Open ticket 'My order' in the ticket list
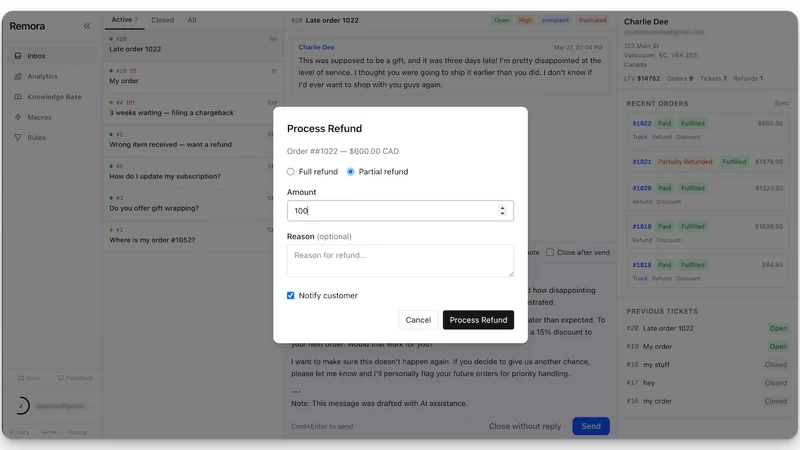 (x=193, y=76)
